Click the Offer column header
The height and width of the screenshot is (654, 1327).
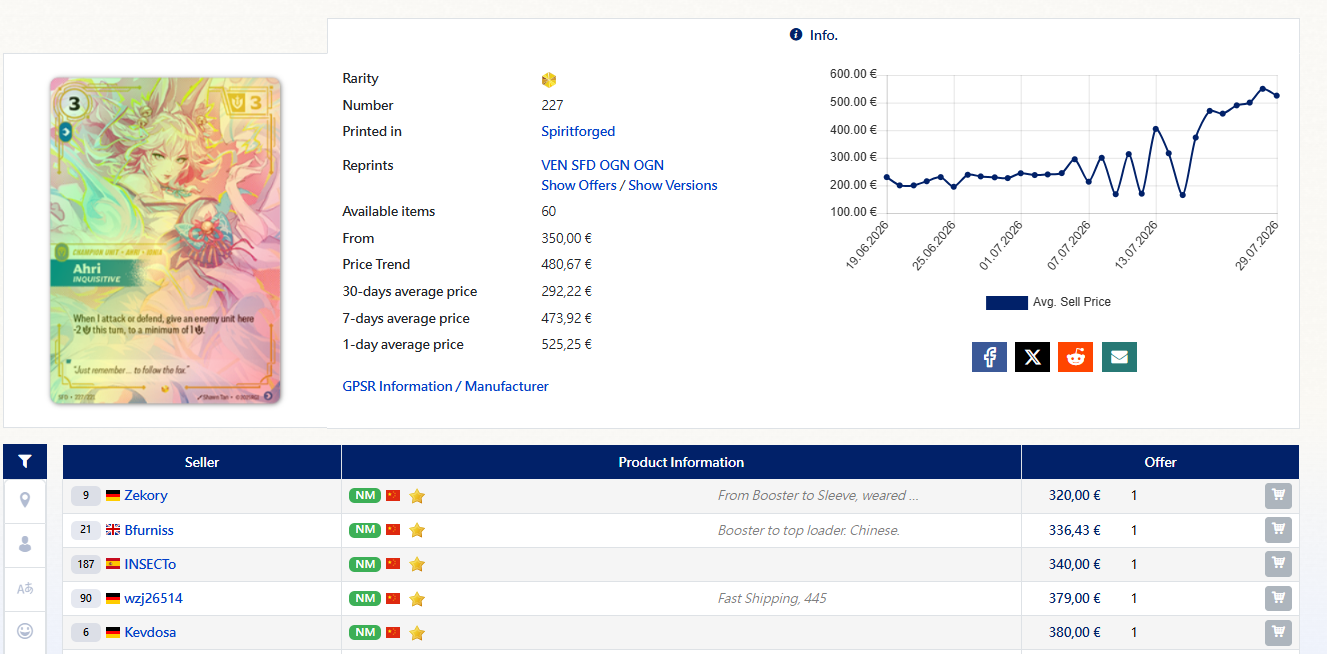click(x=1160, y=462)
